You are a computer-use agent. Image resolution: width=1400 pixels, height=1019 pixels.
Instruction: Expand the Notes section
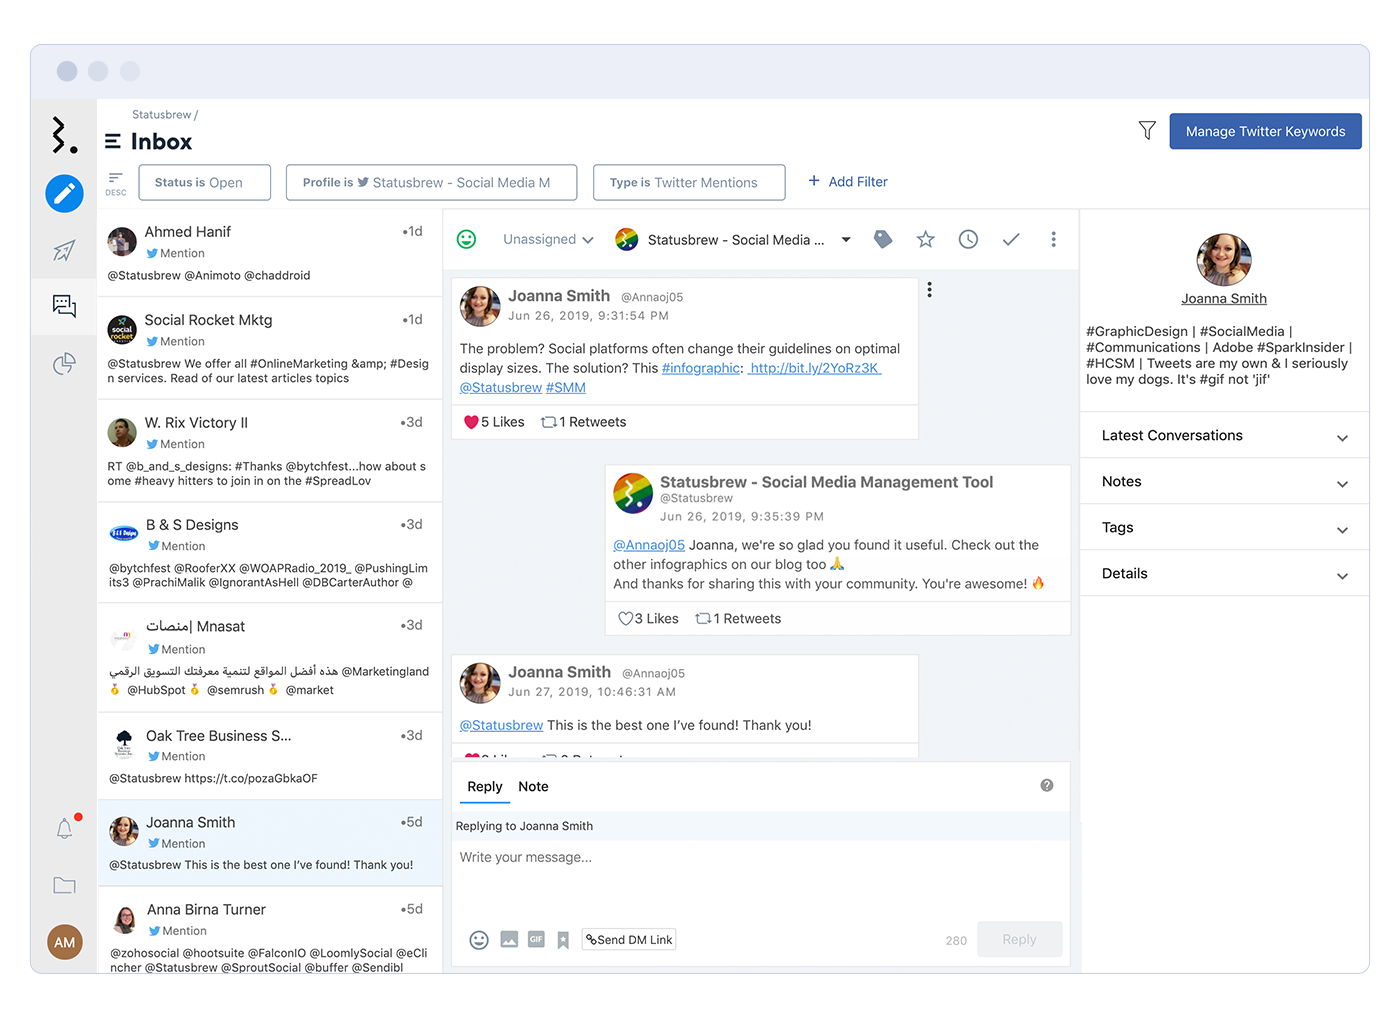click(x=1224, y=481)
